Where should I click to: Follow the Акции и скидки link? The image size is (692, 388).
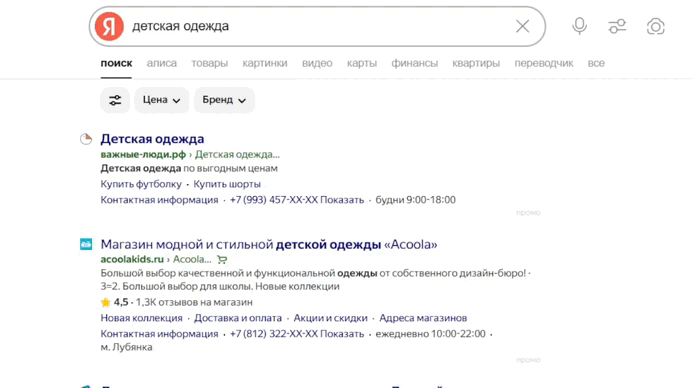[330, 318]
